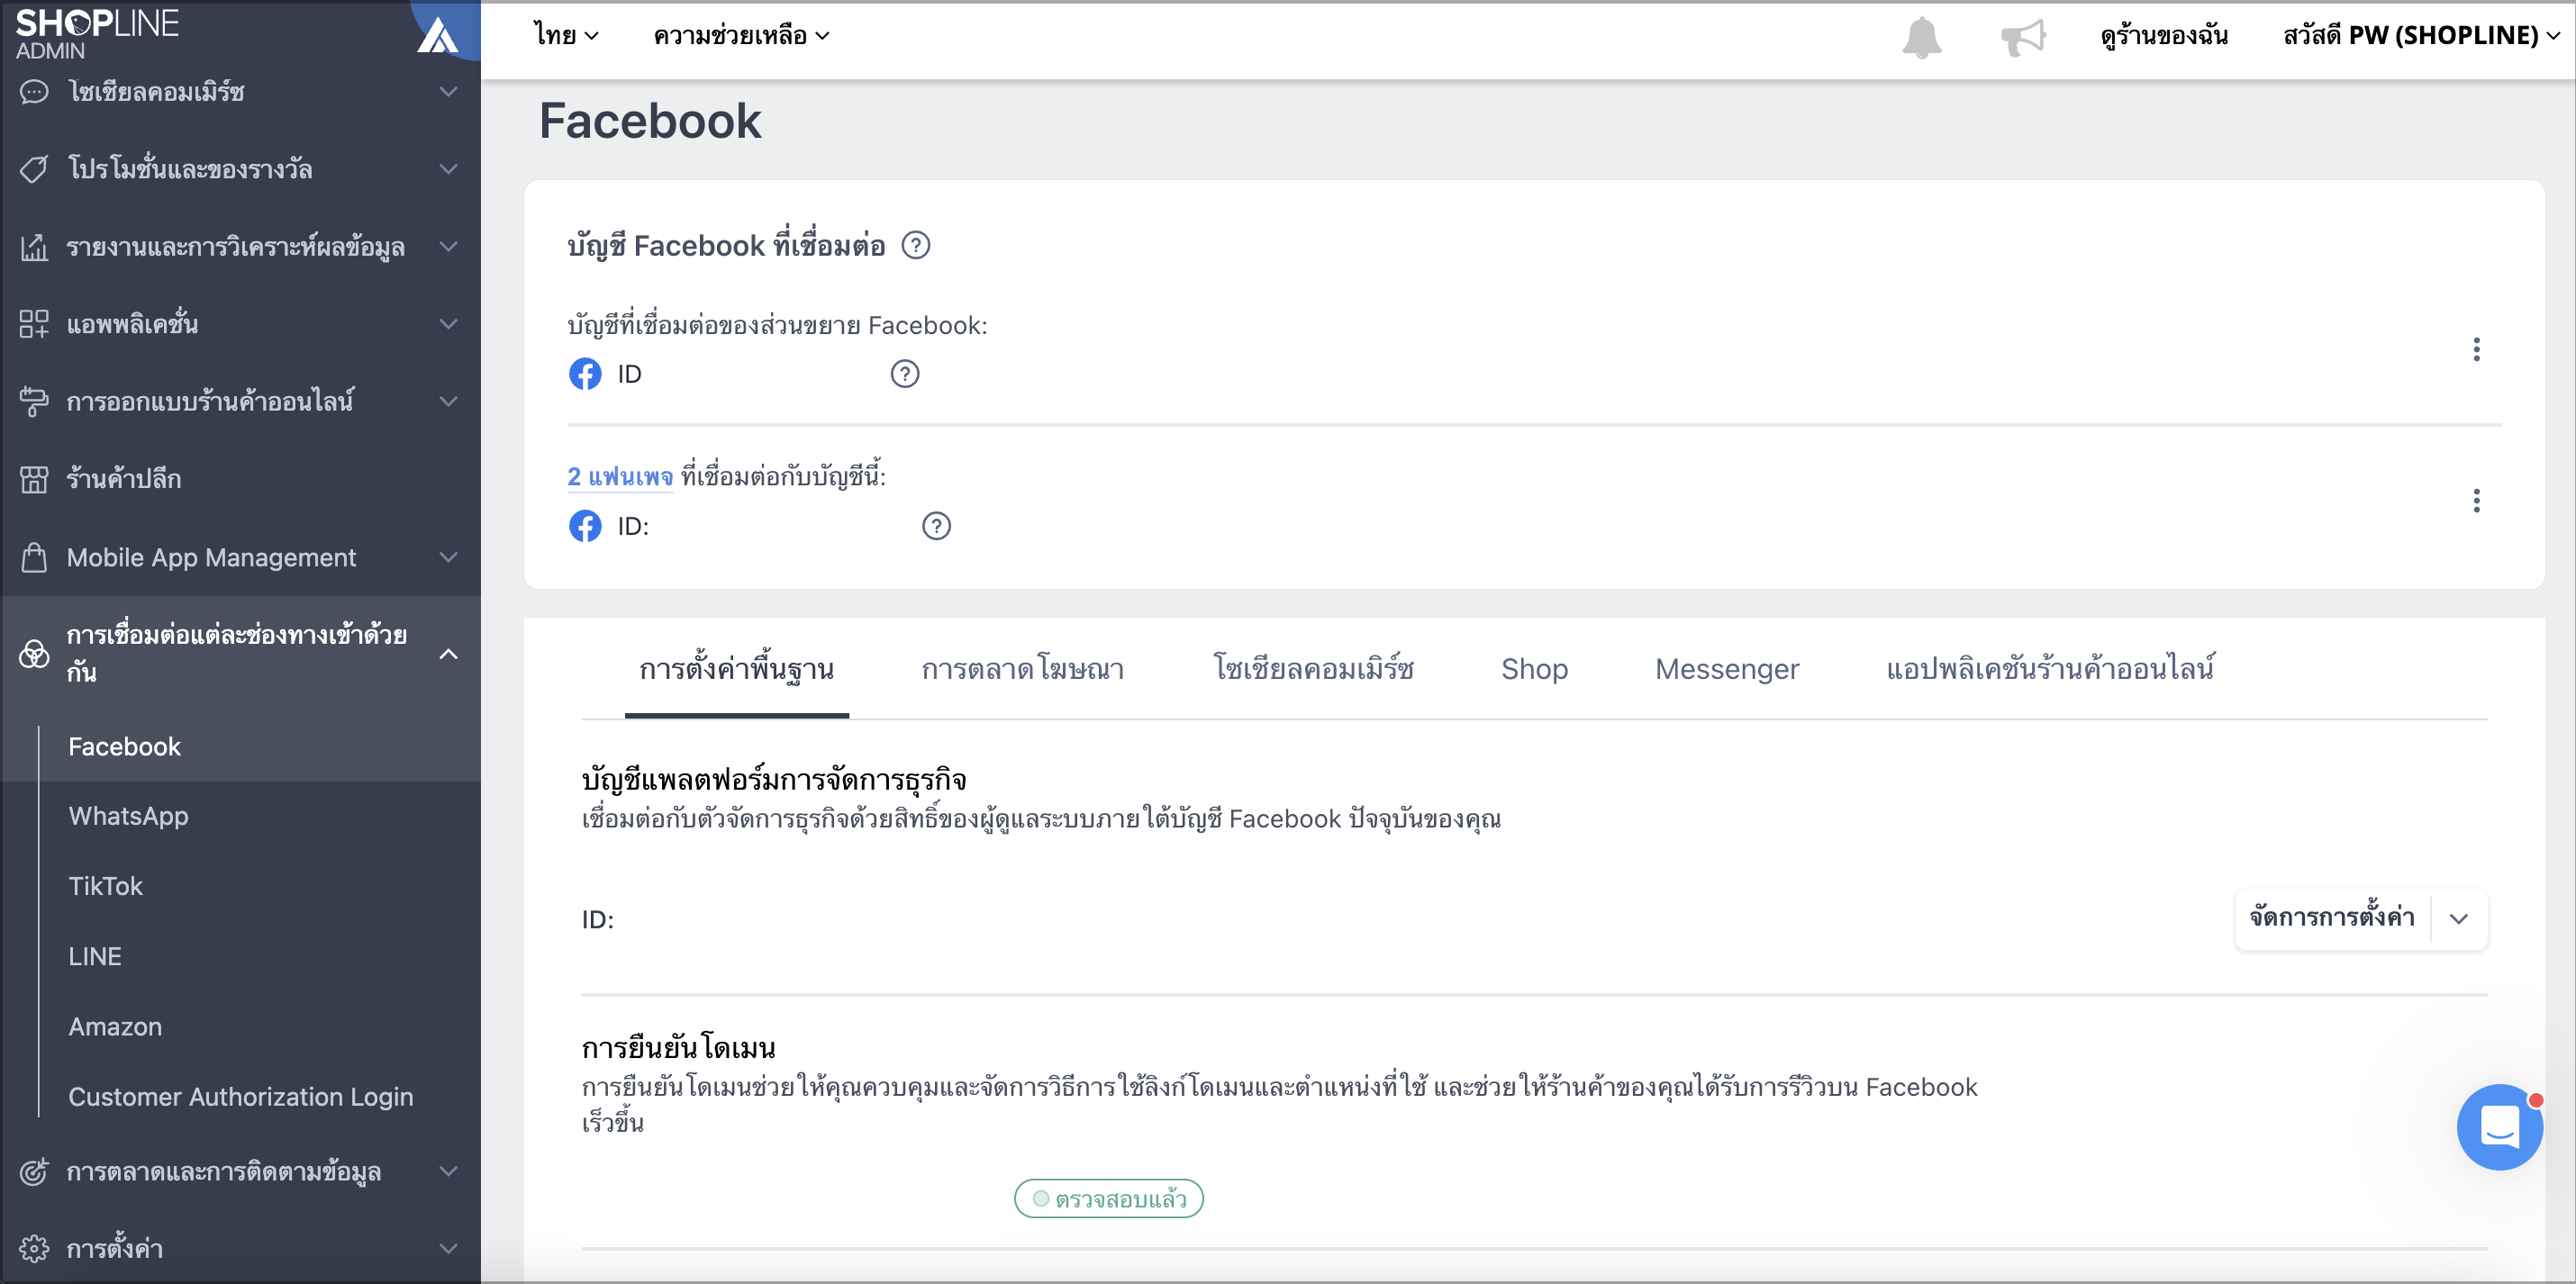Open the chat support bubble button
This screenshot has width=2576, height=1284.
point(2499,1127)
